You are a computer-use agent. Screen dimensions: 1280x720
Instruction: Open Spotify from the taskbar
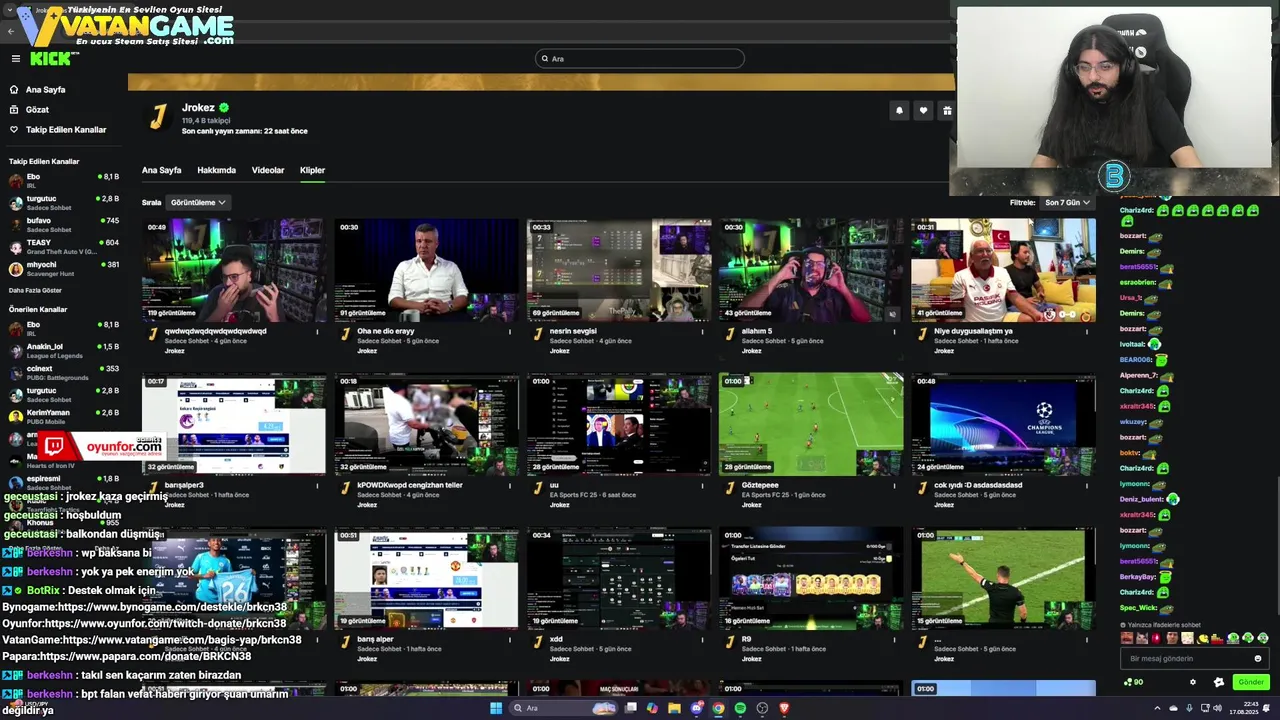coord(740,708)
